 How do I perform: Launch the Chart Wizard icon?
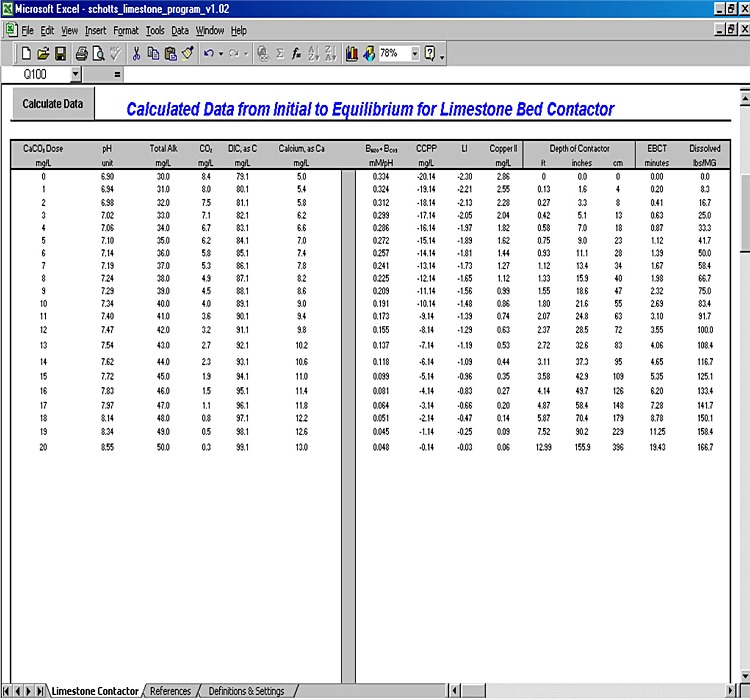tap(352, 53)
